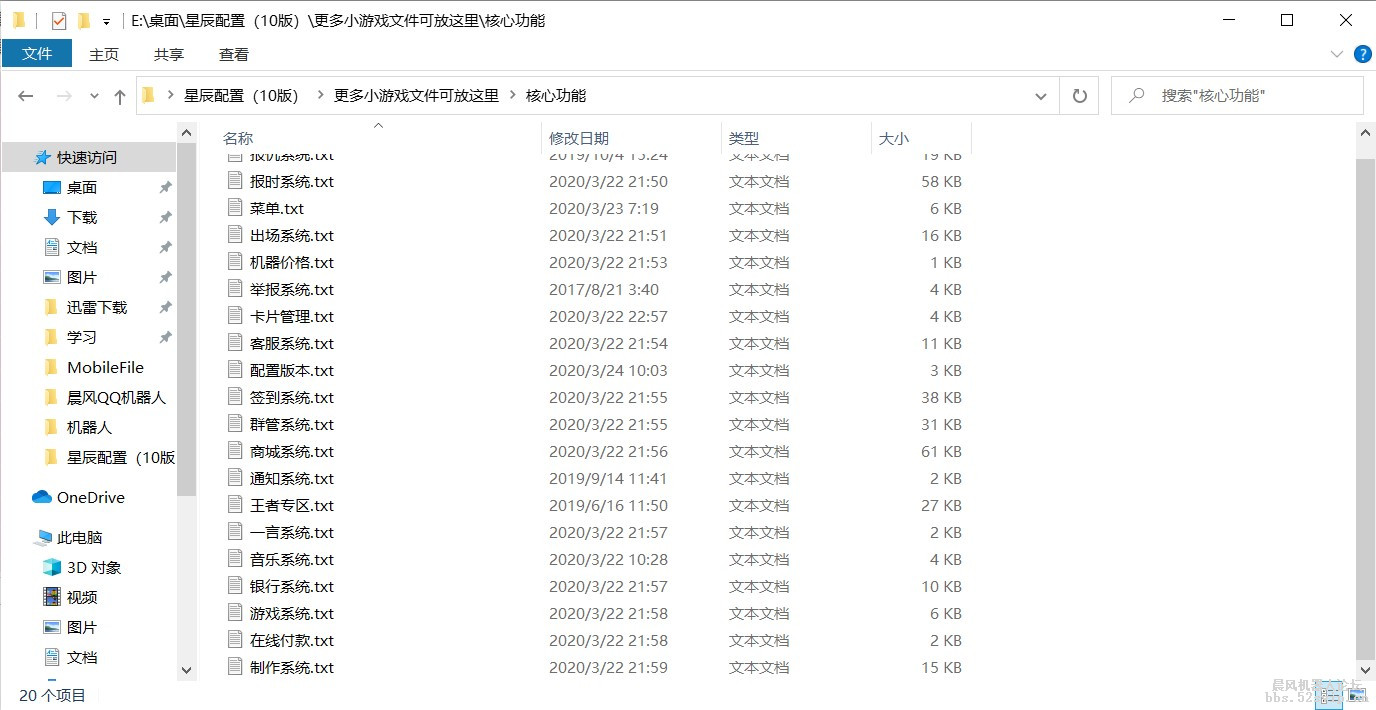1376x710 pixels.
Task: Open the address bar history dropdown
Action: [1040, 95]
